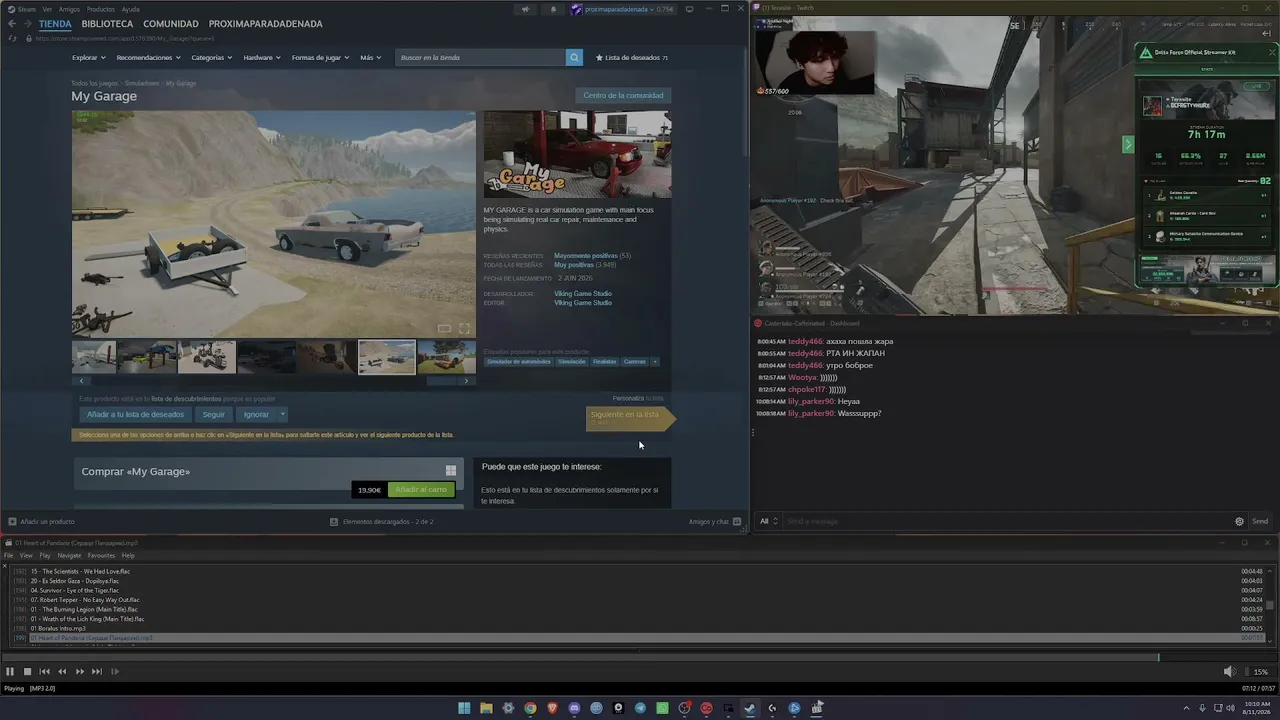Open Steam announcements megaphone icon
Image resolution: width=1280 pixels, height=720 pixels.
[x=526, y=9]
